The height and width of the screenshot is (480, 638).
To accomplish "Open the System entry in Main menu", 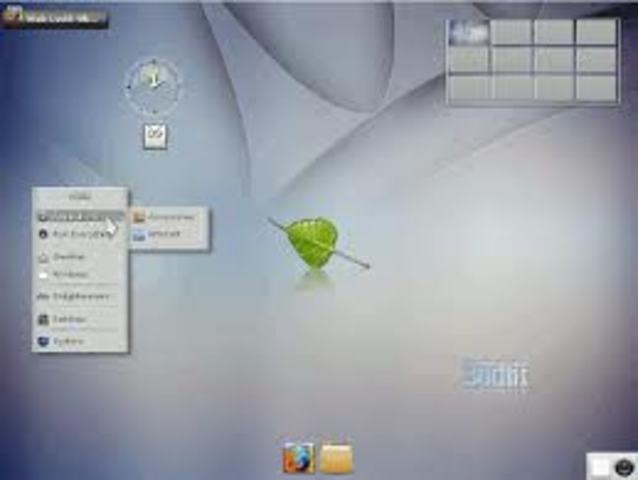I will tap(80, 341).
